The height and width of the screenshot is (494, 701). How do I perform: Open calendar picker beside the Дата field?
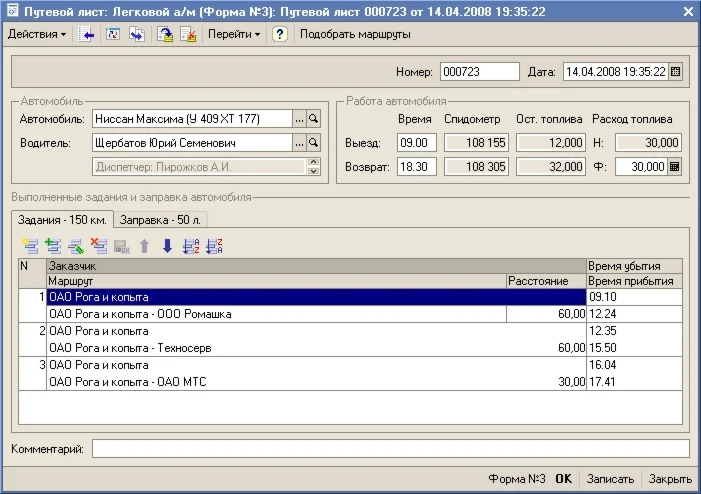(x=675, y=72)
